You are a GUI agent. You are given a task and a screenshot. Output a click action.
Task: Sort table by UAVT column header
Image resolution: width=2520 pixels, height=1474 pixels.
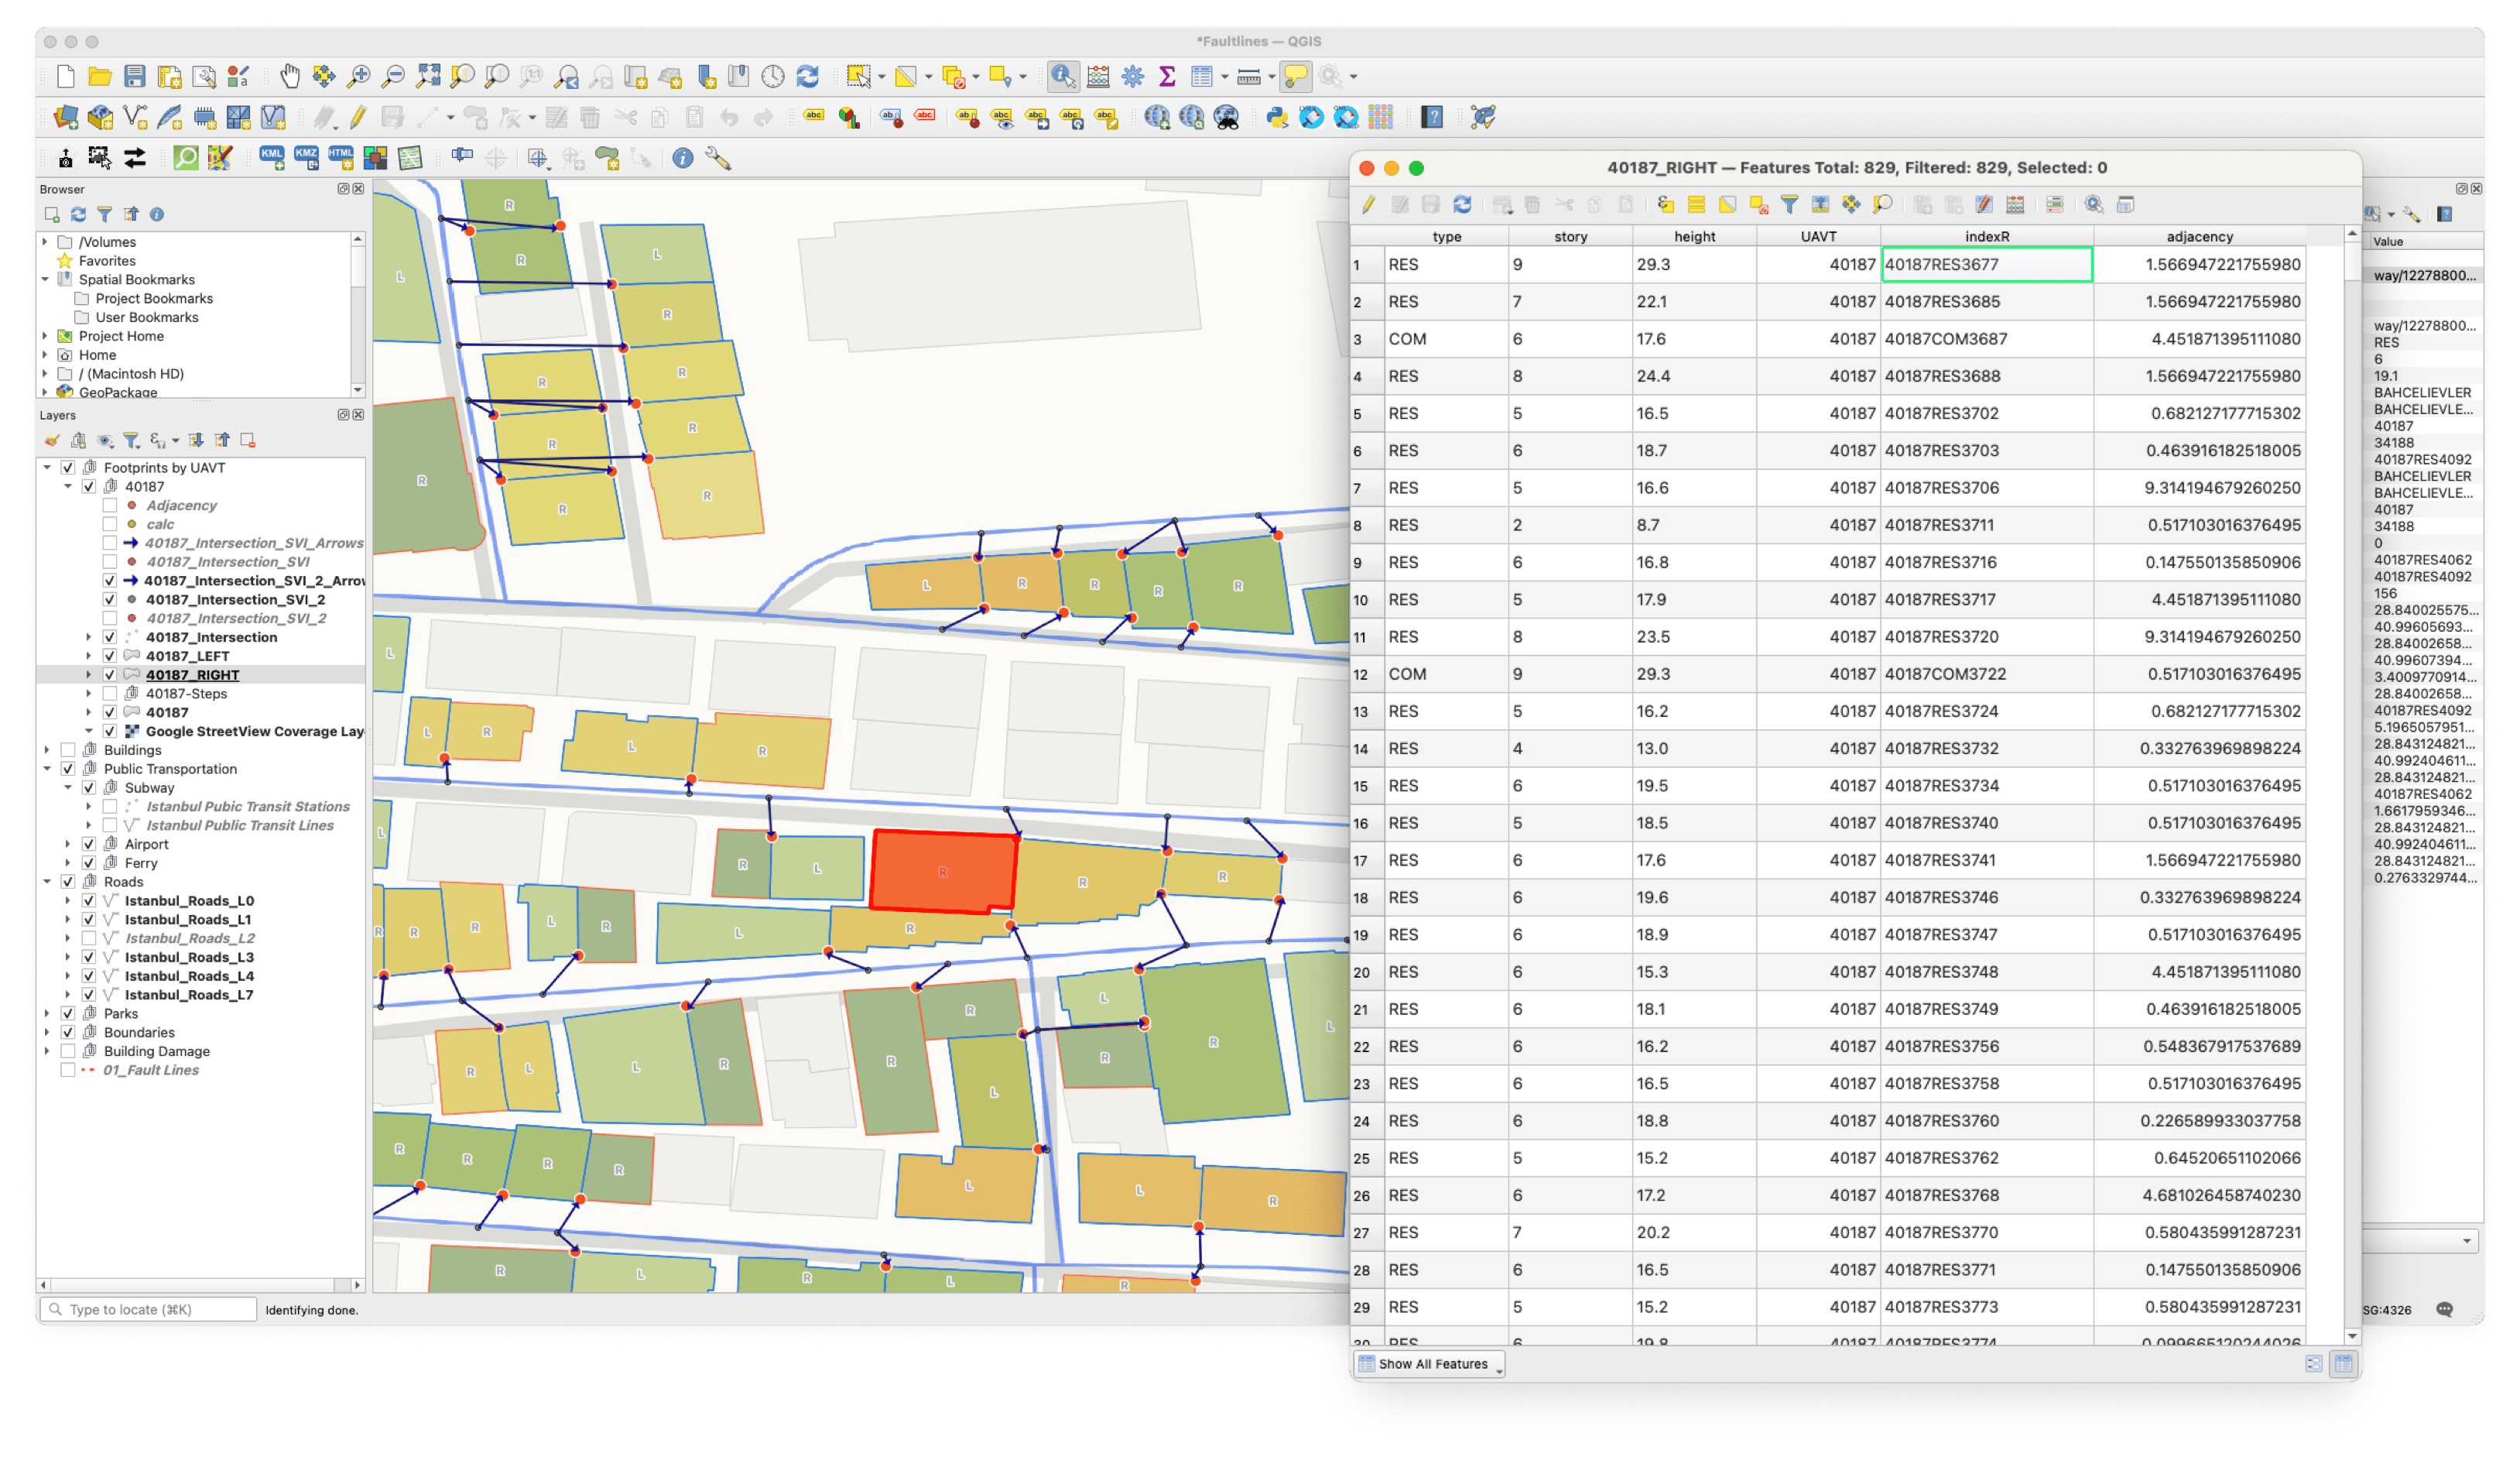coord(1818,237)
